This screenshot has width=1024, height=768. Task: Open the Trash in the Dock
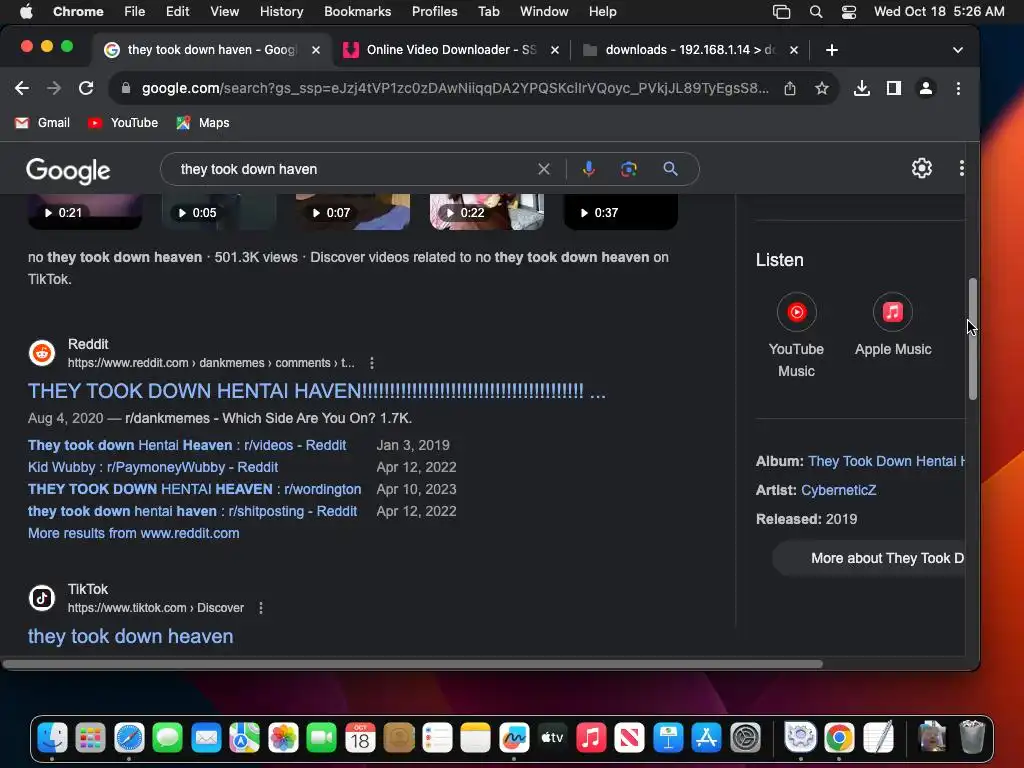[972, 737]
